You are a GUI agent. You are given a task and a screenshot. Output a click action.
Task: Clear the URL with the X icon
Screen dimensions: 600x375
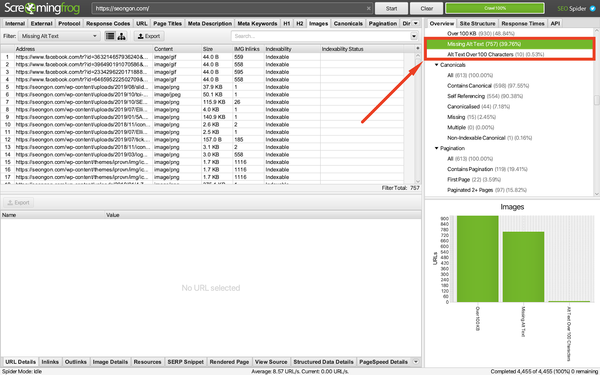click(x=368, y=8)
